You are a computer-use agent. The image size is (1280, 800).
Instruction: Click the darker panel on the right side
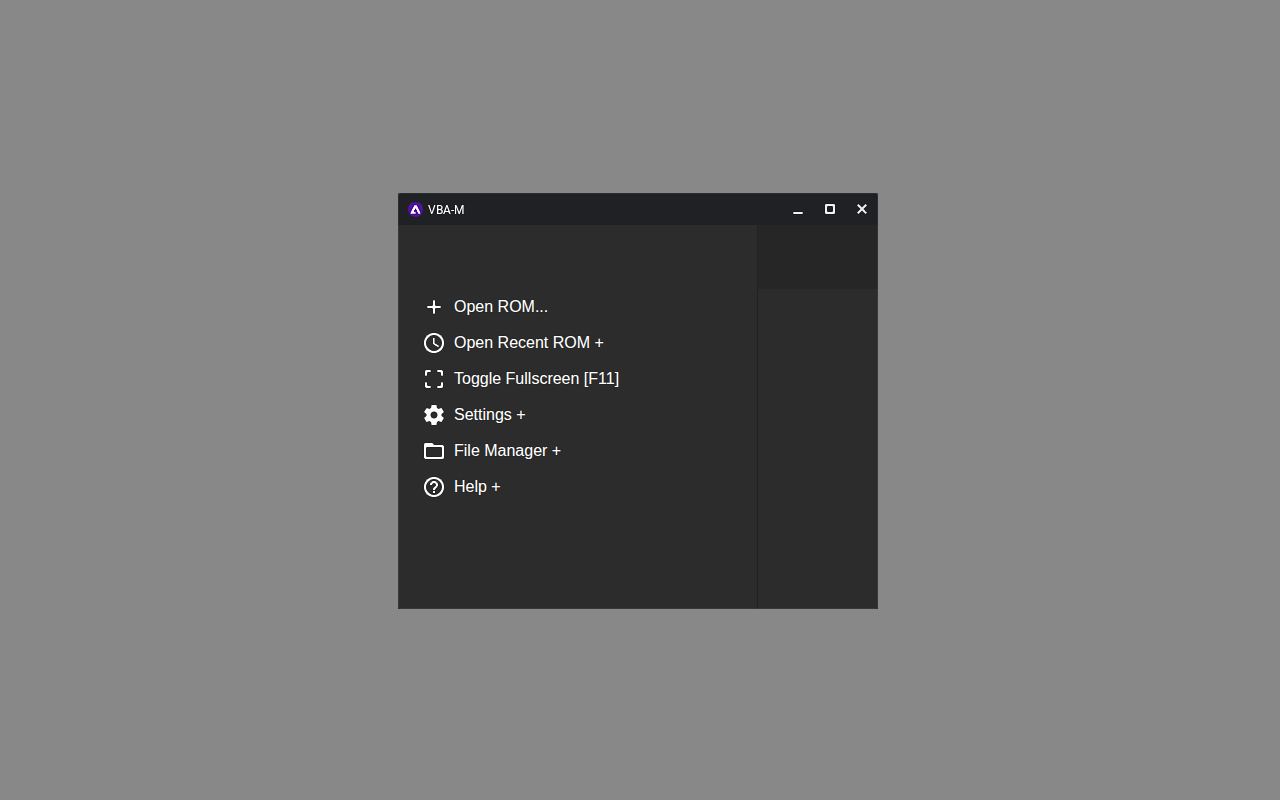pos(818,450)
